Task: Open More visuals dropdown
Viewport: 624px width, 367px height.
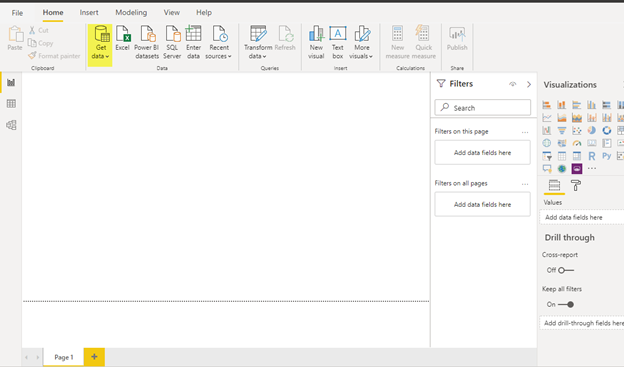Action: [361, 42]
